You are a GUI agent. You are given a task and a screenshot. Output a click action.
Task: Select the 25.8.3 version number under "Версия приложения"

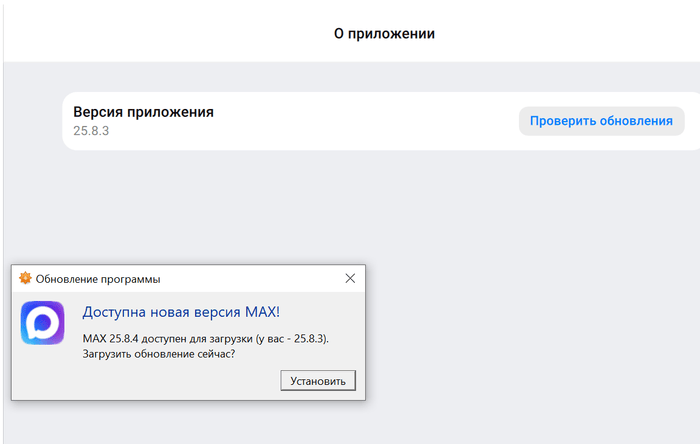click(90, 131)
